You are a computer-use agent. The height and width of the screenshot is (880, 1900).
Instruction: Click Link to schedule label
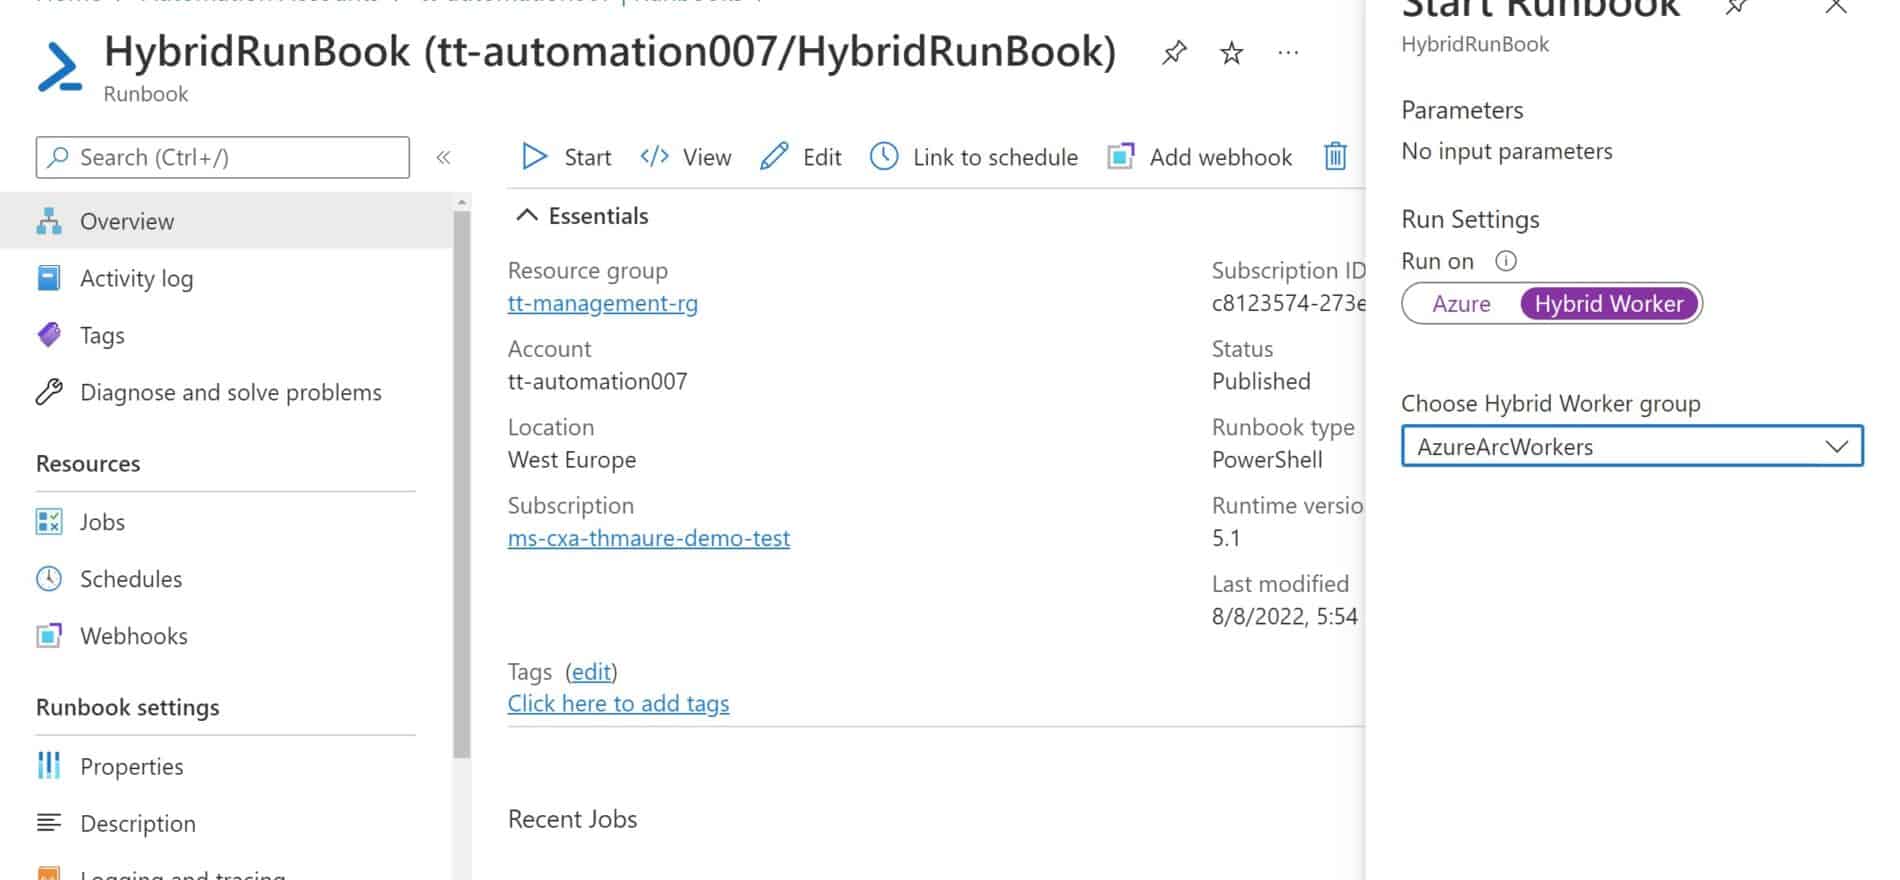995,157
